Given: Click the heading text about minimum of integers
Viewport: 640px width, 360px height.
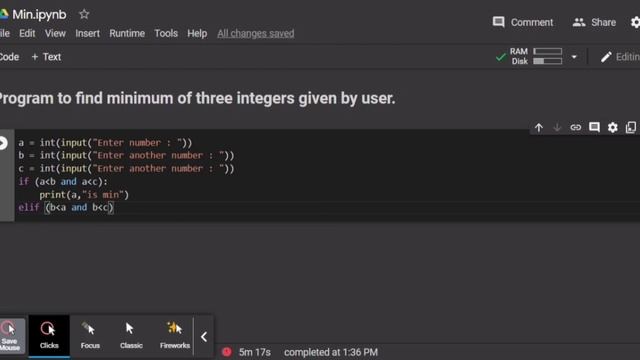Looking at the screenshot, I should point(198,98).
